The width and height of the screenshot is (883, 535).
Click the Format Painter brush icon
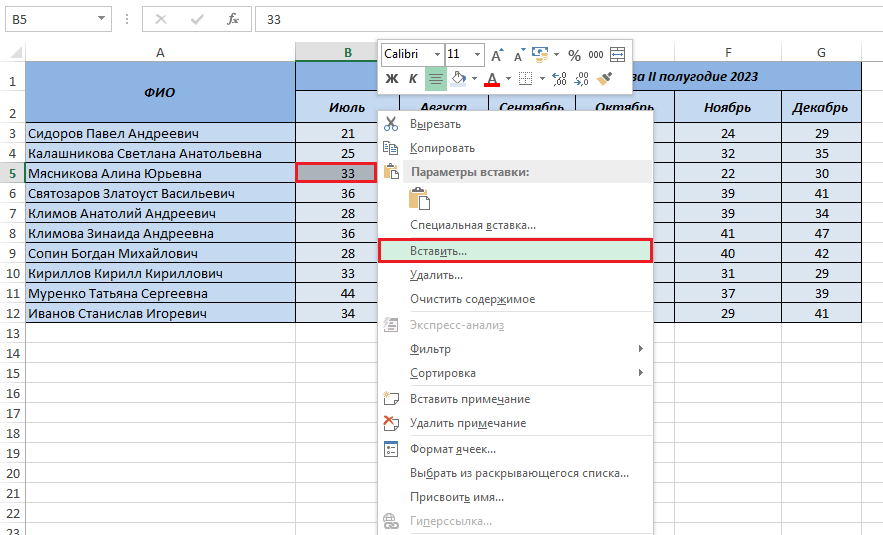[604, 78]
